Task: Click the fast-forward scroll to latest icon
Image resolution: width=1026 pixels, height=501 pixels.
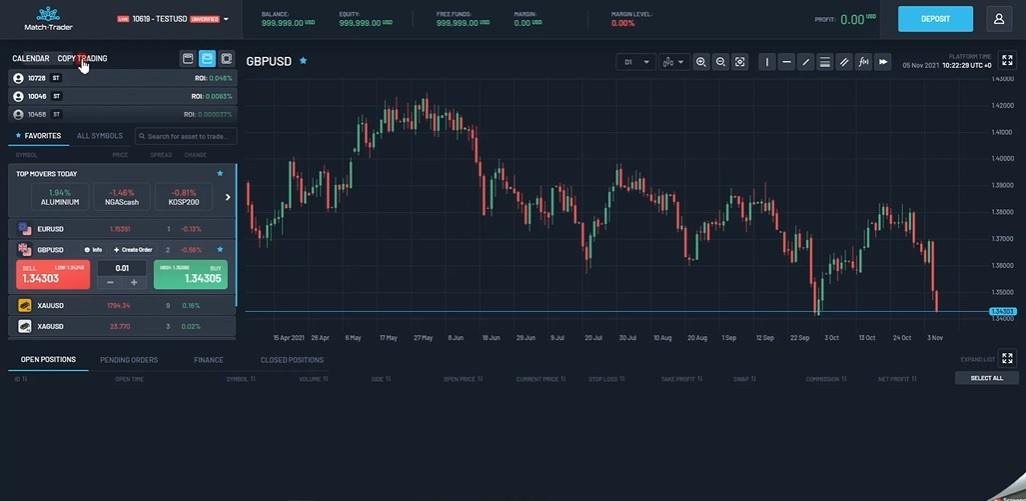Action: click(x=883, y=62)
